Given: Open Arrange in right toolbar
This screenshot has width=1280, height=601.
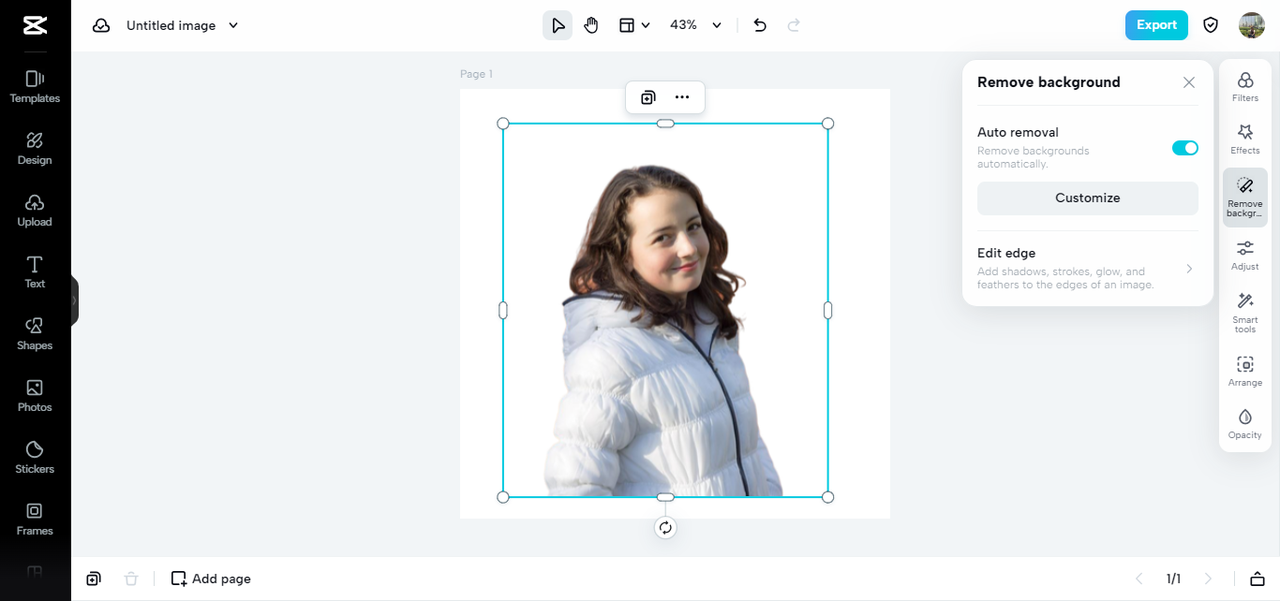Looking at the screenshot, I should tap(1245, 371).
